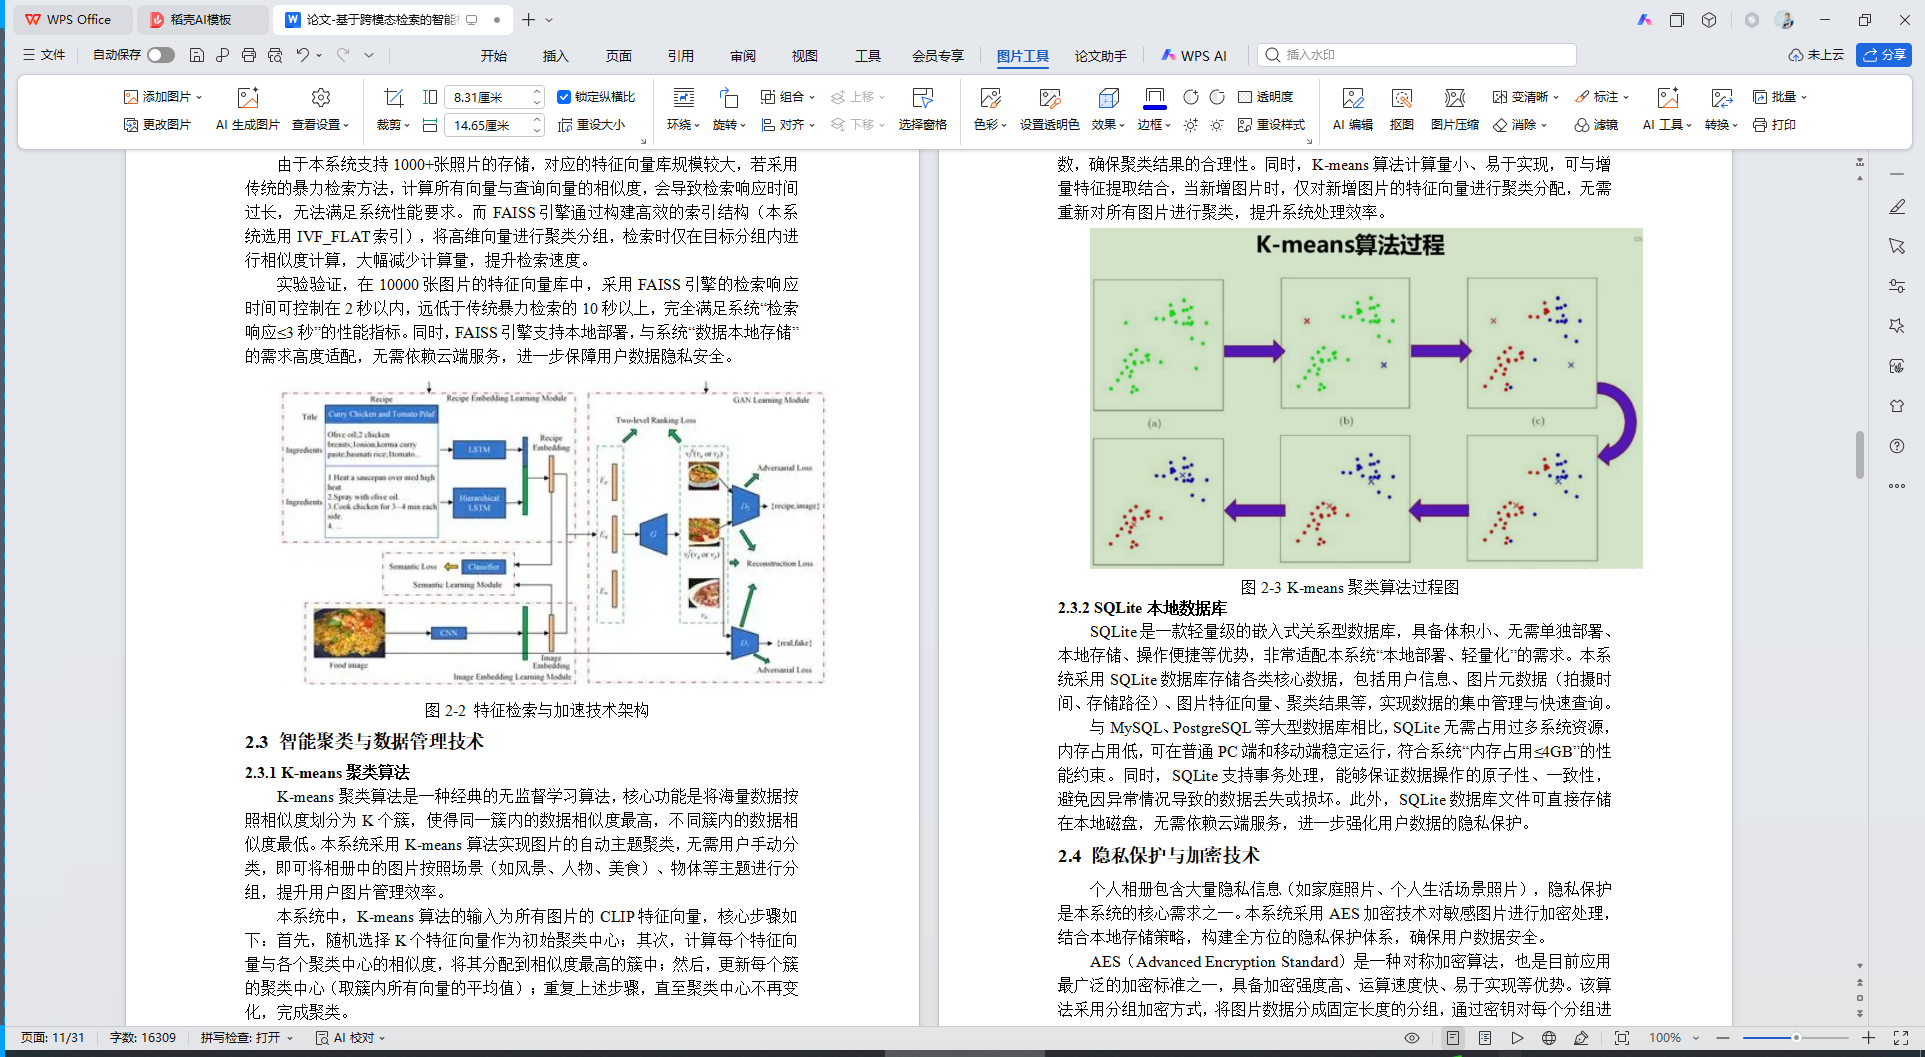1925x1057 pixels.
Task: Click the 重设大小 reset size icon
Action: point(591,125)
